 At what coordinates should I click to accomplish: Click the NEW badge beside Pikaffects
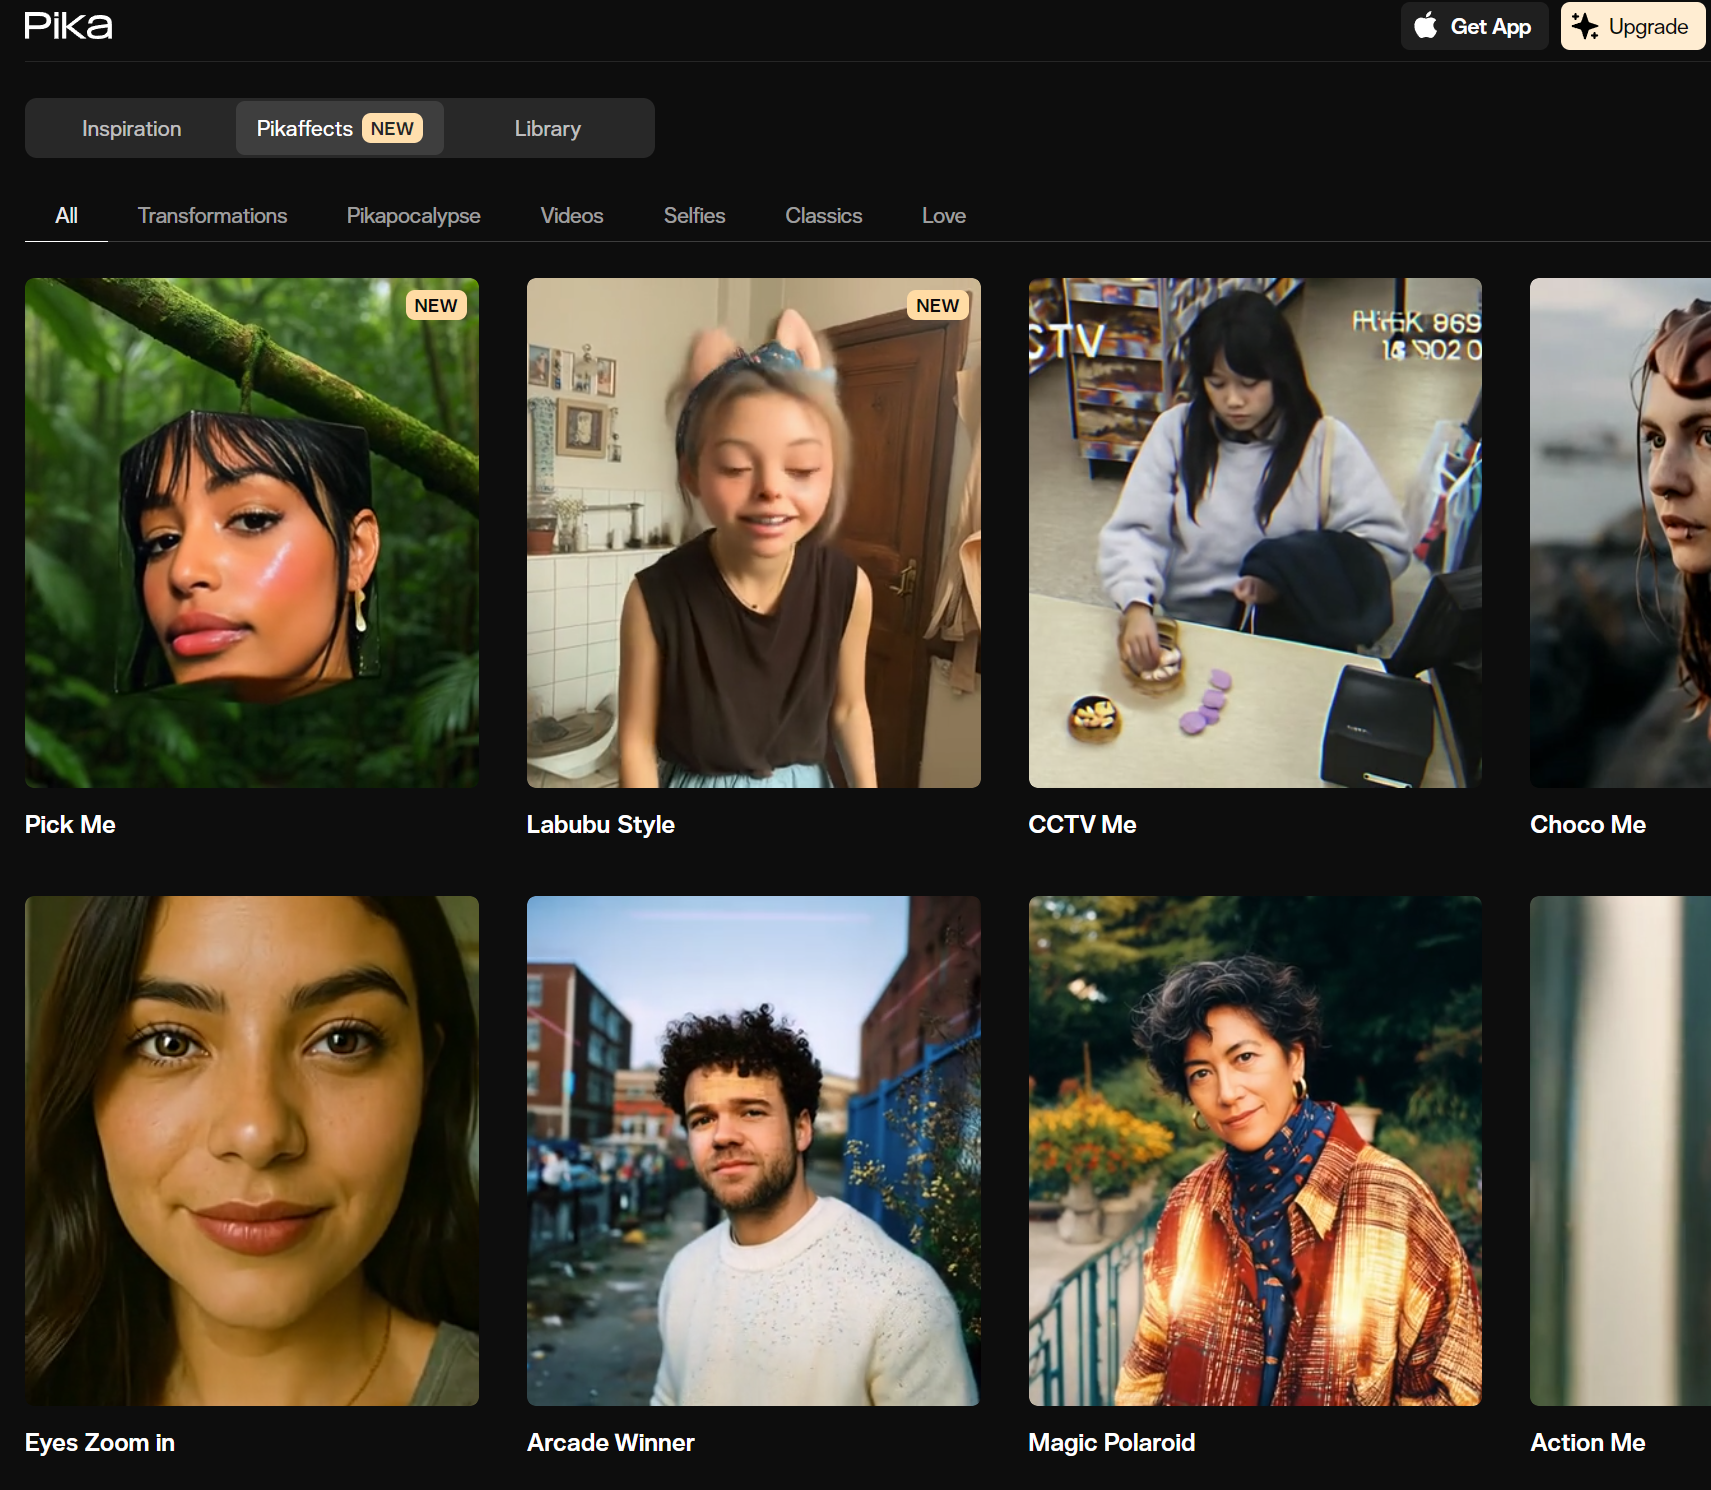point(392,128)
